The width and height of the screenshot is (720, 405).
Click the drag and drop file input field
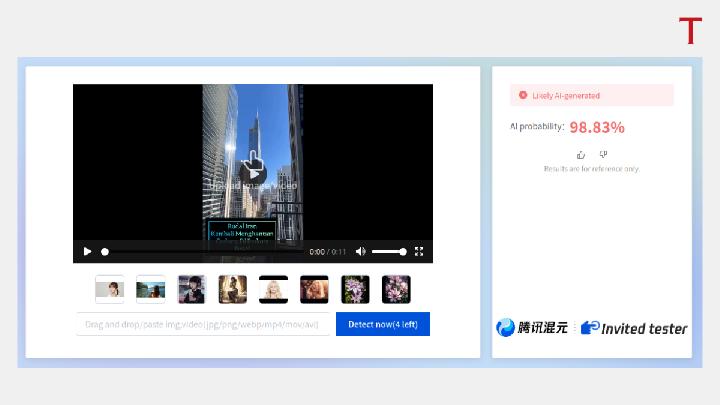(202, 324)
